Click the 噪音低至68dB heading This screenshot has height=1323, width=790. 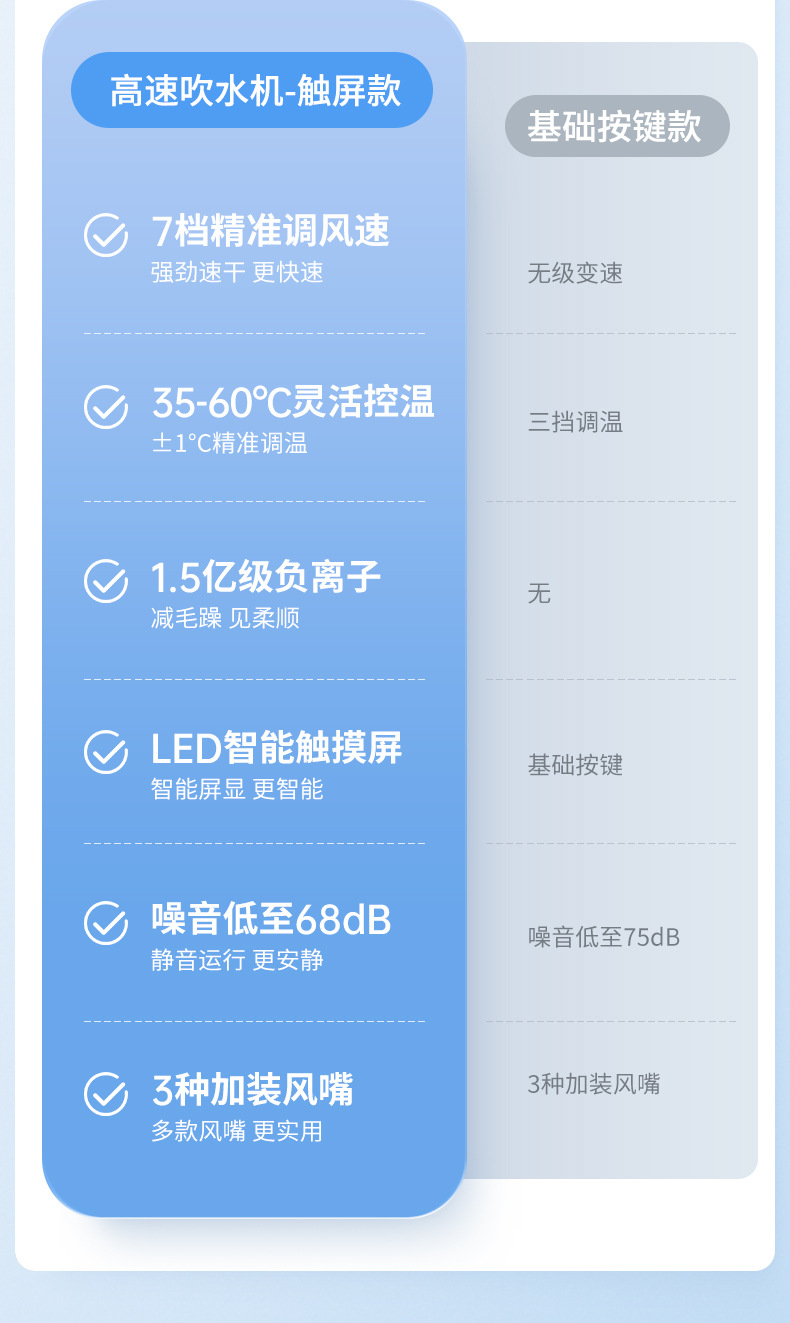(271, 919)
